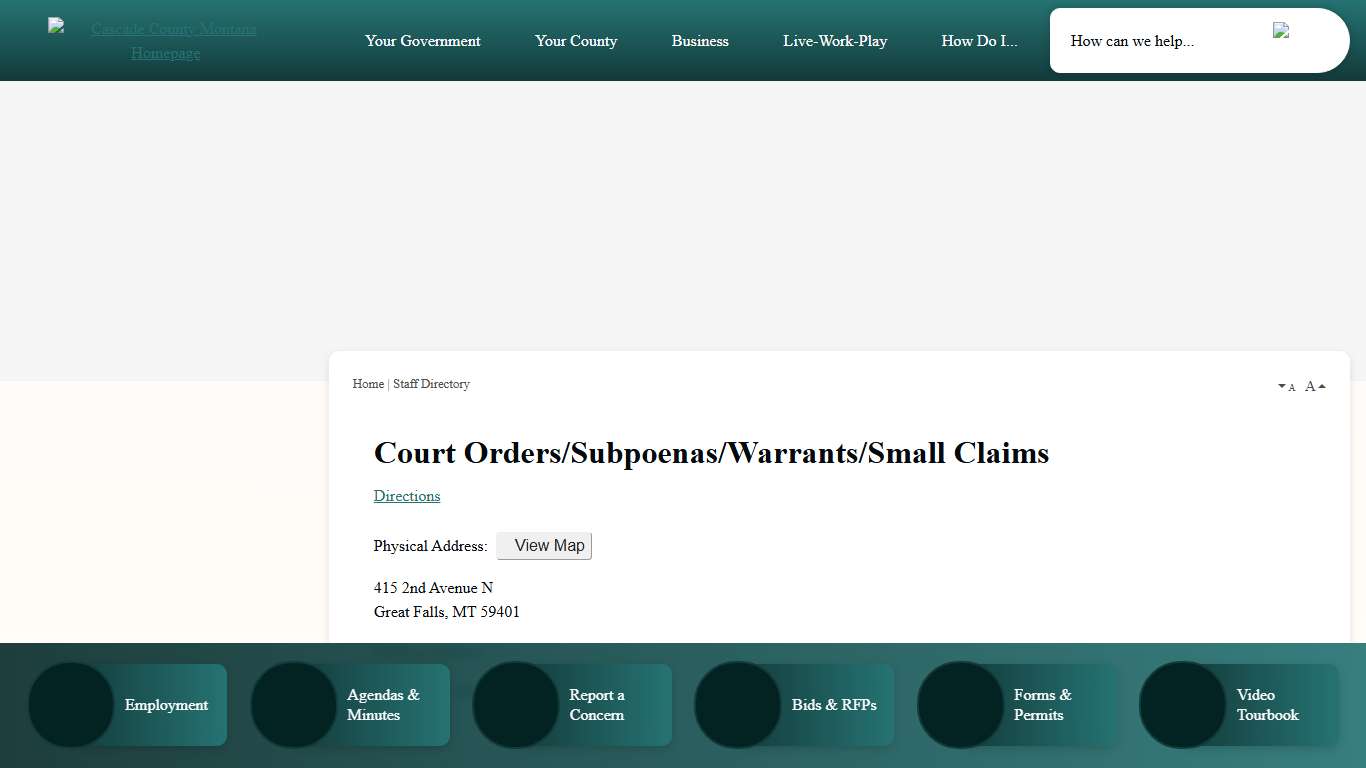Expand the How Do I... dropdown

(x=978, y=41)
